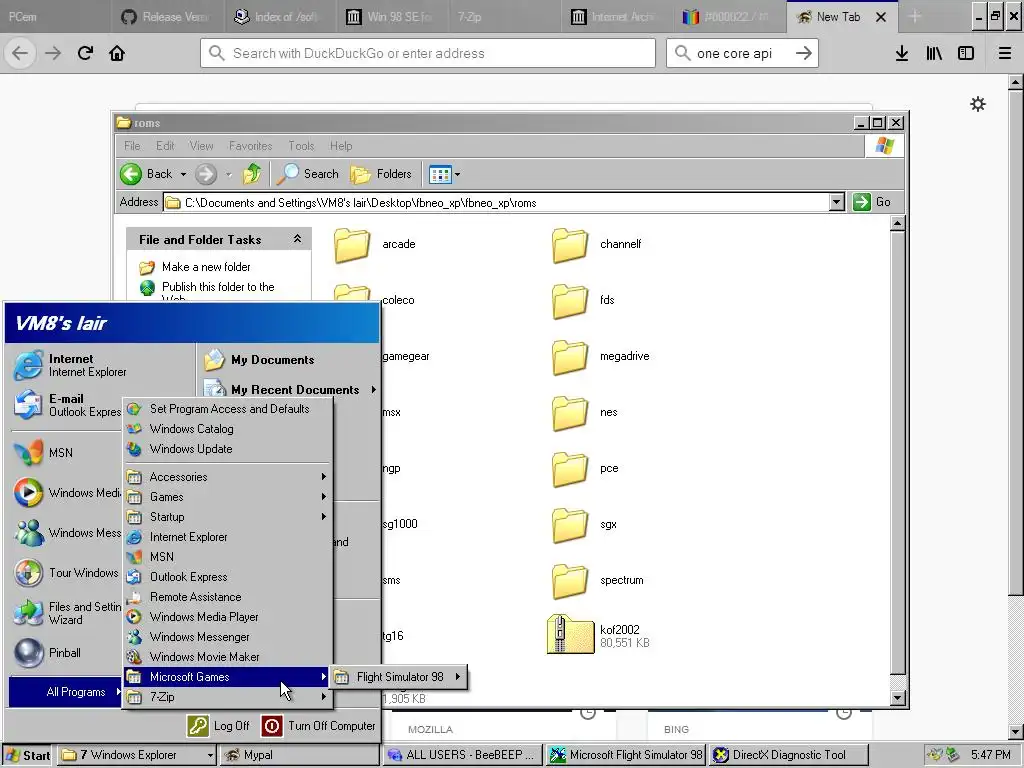Image resolution: width=1024 pixels, height=768 pixels.
Task: Expand the Flight Simulator 98 submenu
Action: coord(399,677)
